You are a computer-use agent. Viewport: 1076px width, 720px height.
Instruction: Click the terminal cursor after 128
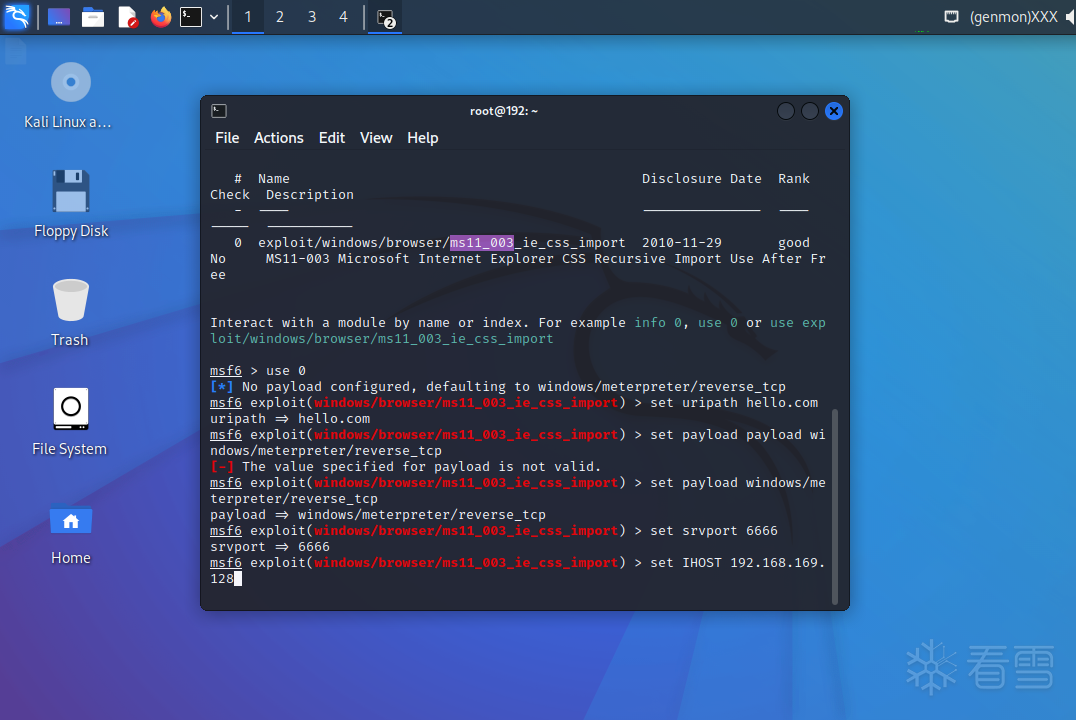[x=238, y=579]
